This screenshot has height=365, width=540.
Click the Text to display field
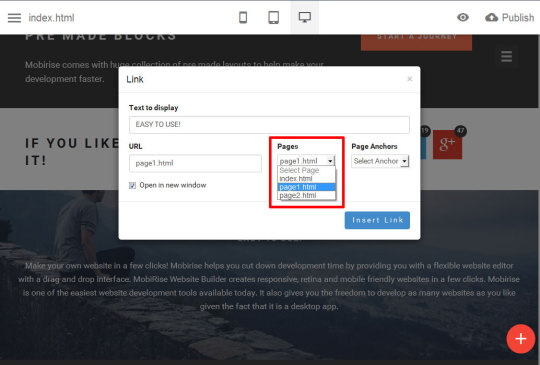click(x=269, y=125)
